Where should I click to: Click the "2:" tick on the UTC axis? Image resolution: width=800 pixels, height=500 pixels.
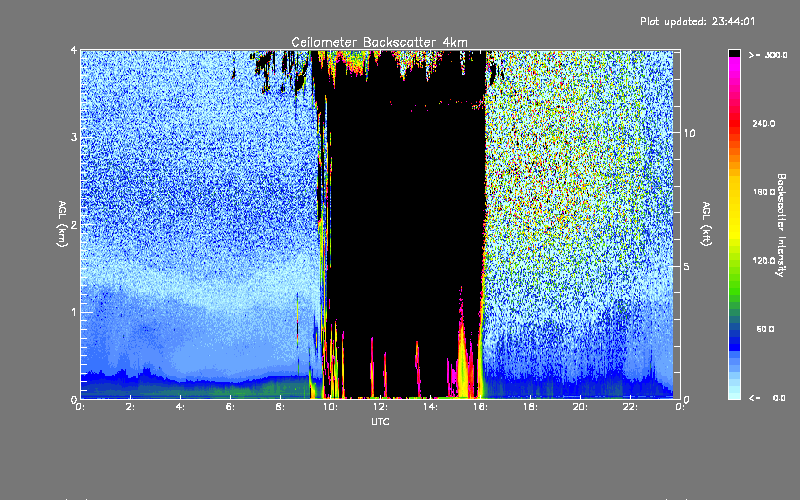(130, 407)
